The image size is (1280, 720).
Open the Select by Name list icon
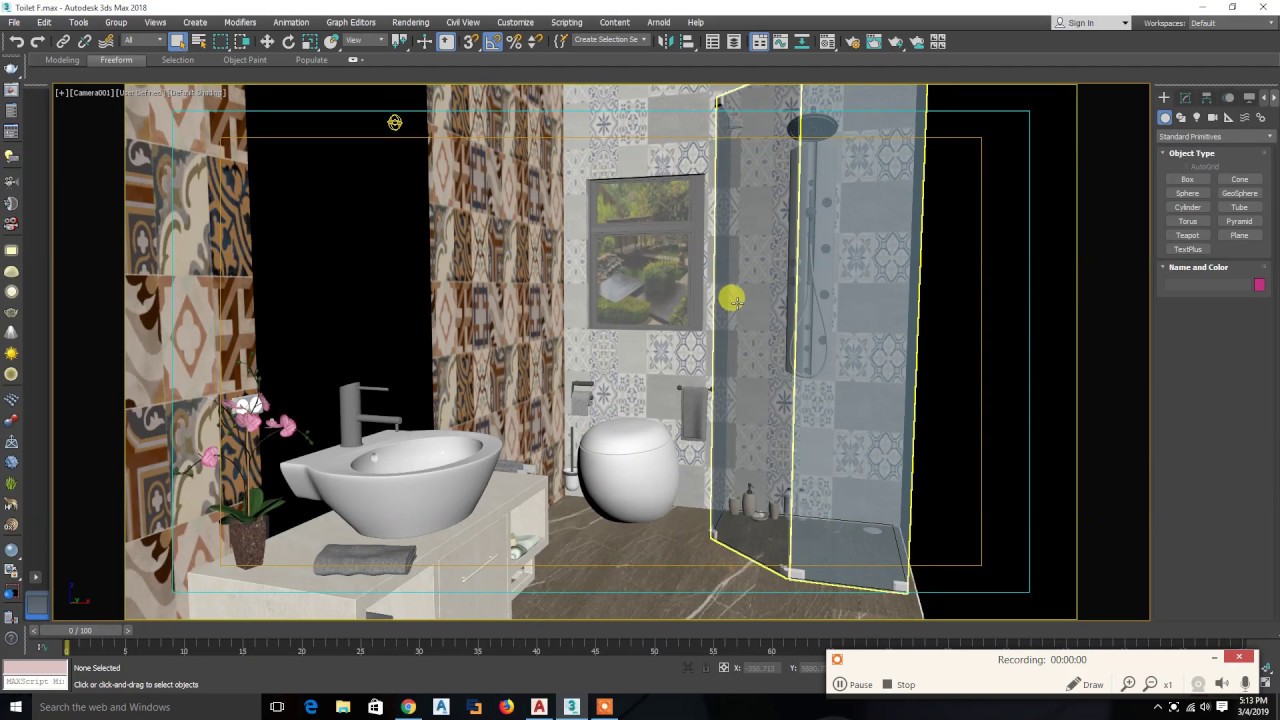tap(199, 41)
